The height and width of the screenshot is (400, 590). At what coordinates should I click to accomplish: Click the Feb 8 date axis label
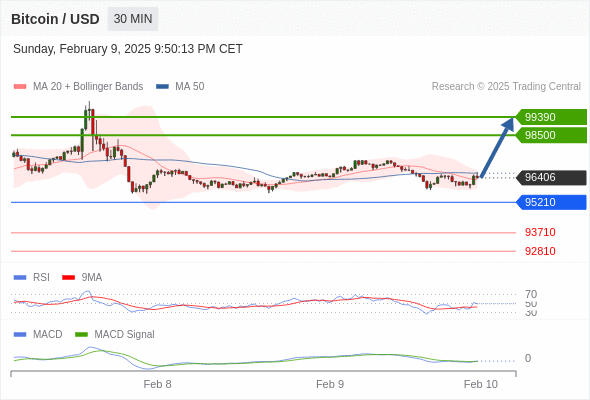pos(157,384)
